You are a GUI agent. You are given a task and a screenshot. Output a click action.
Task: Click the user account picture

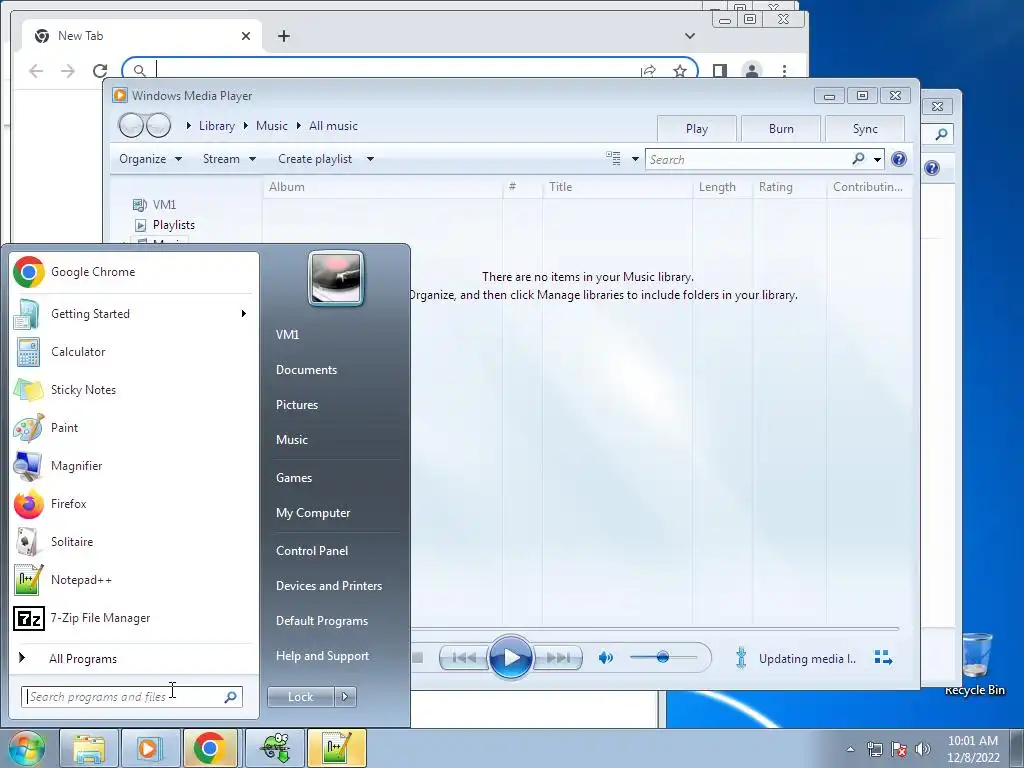click(336, 278)
